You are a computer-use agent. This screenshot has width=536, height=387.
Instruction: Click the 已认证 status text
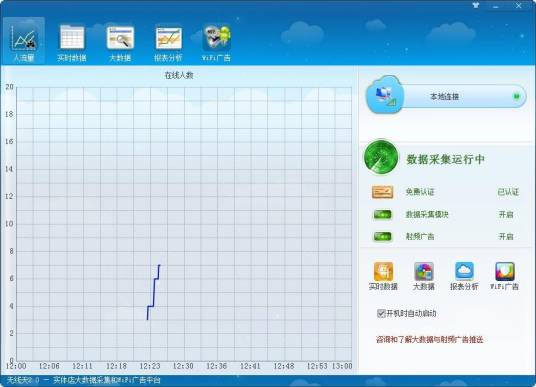coord(508,192)
